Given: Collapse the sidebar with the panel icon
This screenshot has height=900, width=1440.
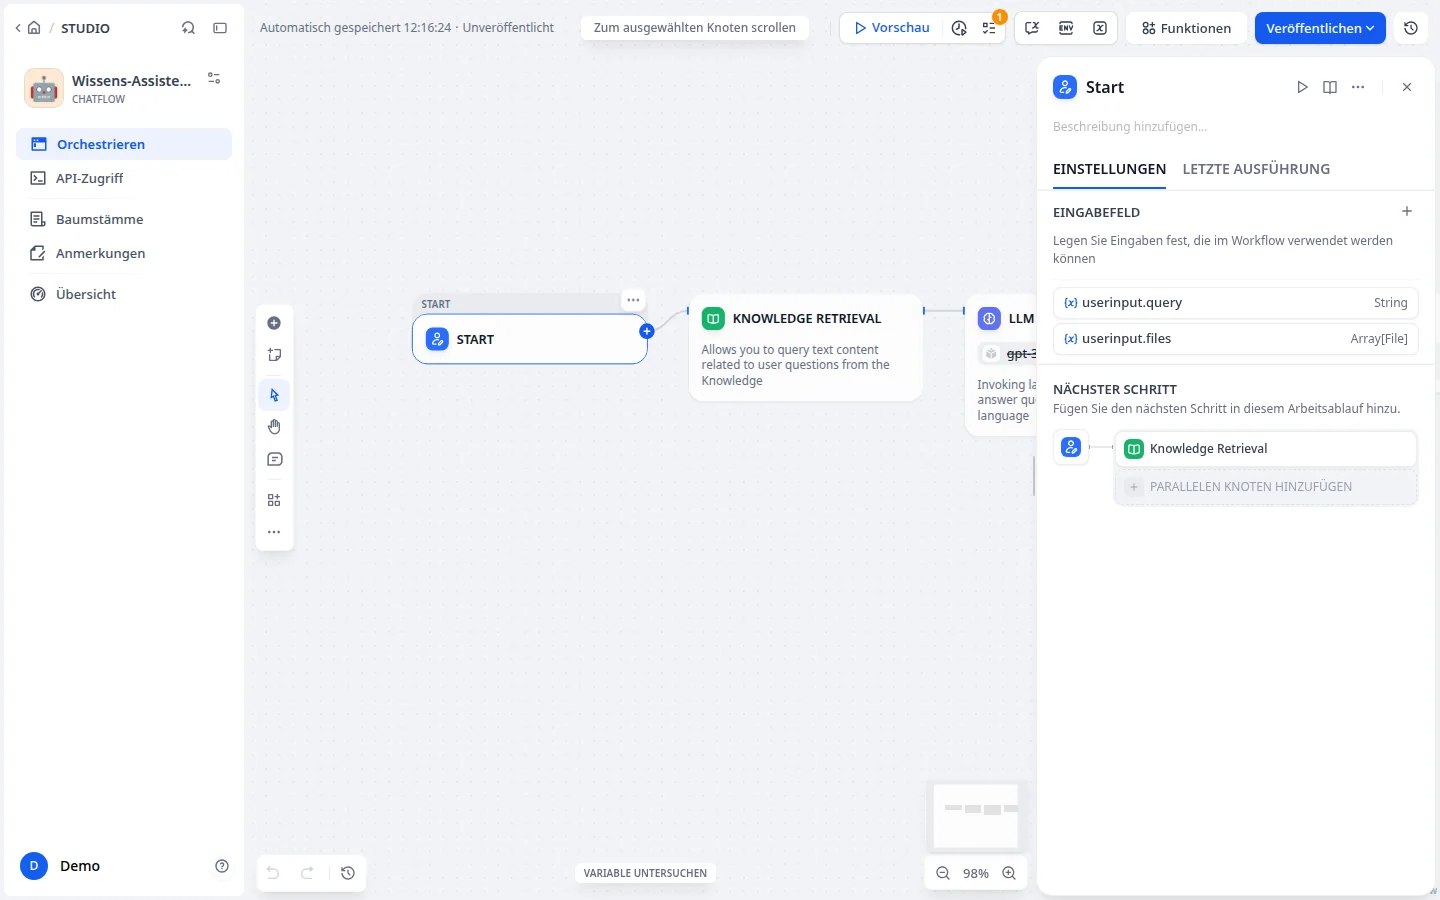Looking at the screenshot, I should tap(220, 28).
